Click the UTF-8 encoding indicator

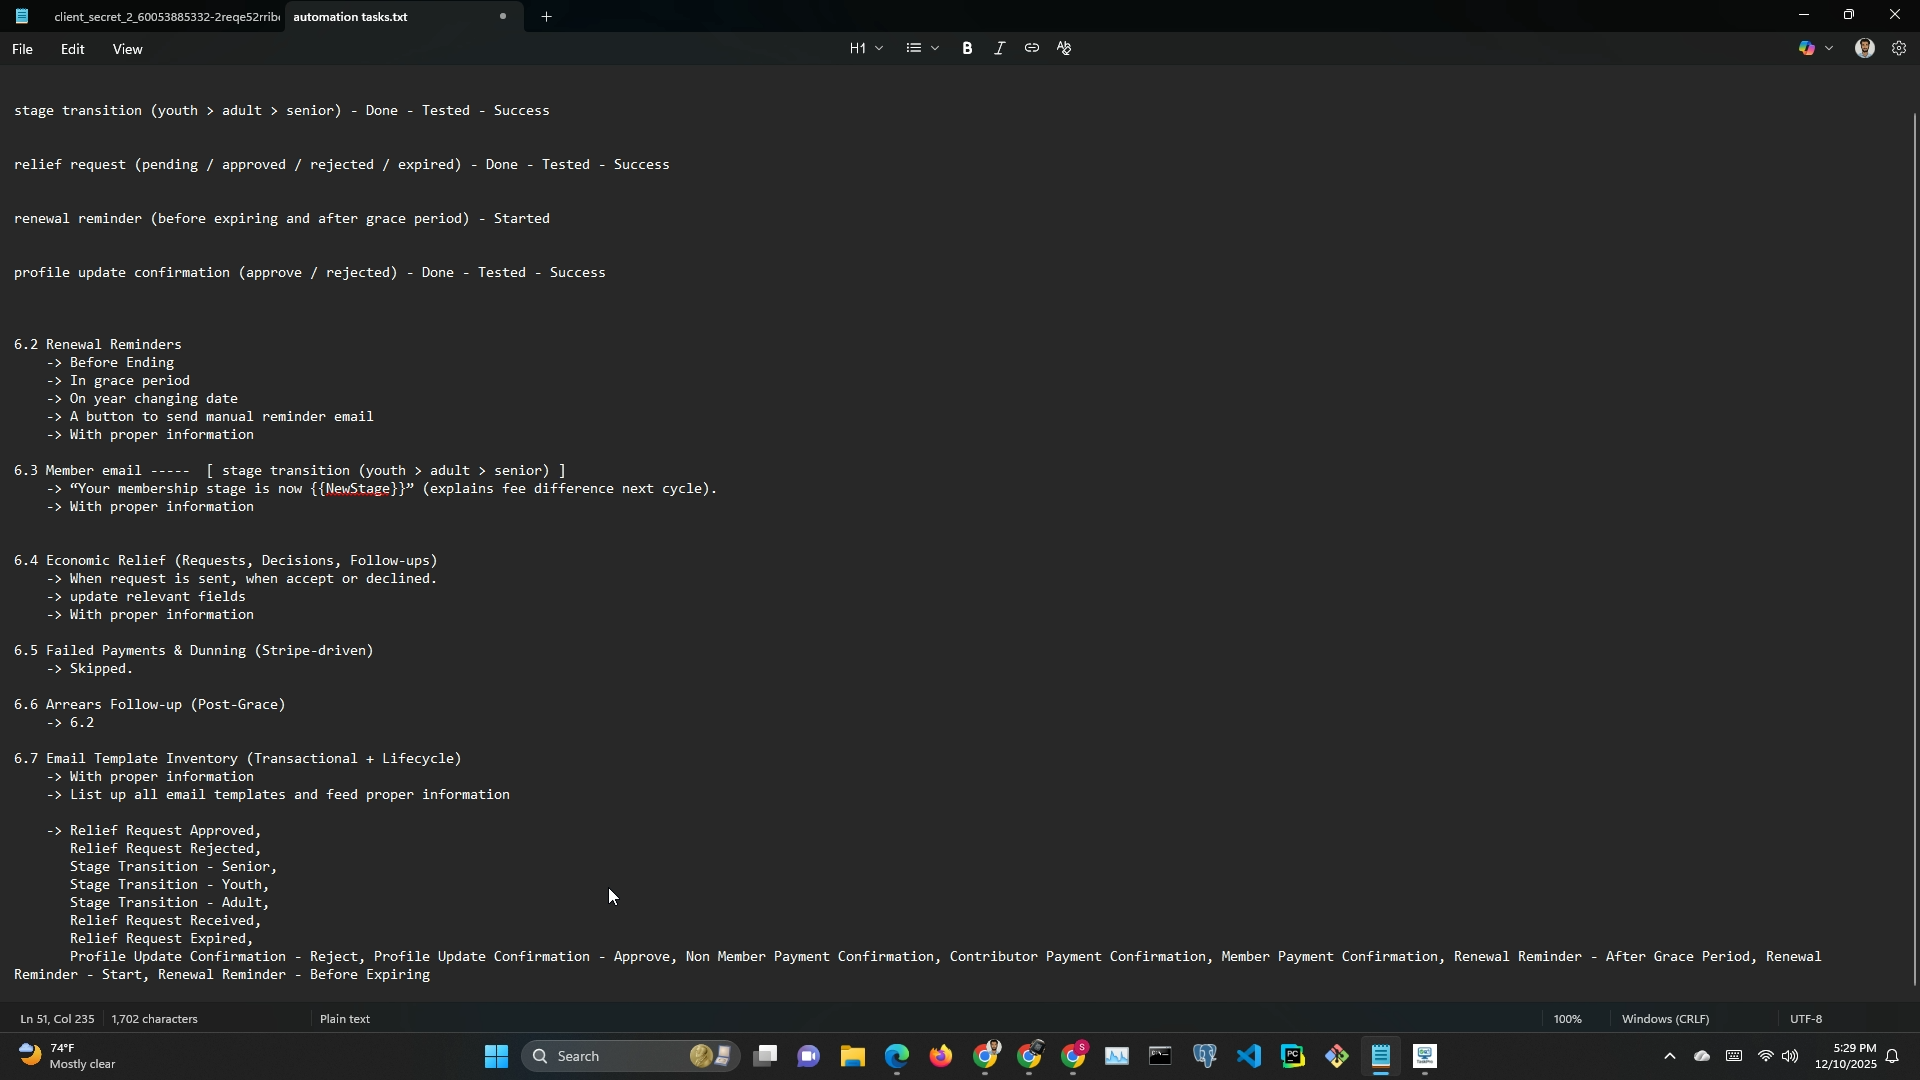click(1806, 1019)
